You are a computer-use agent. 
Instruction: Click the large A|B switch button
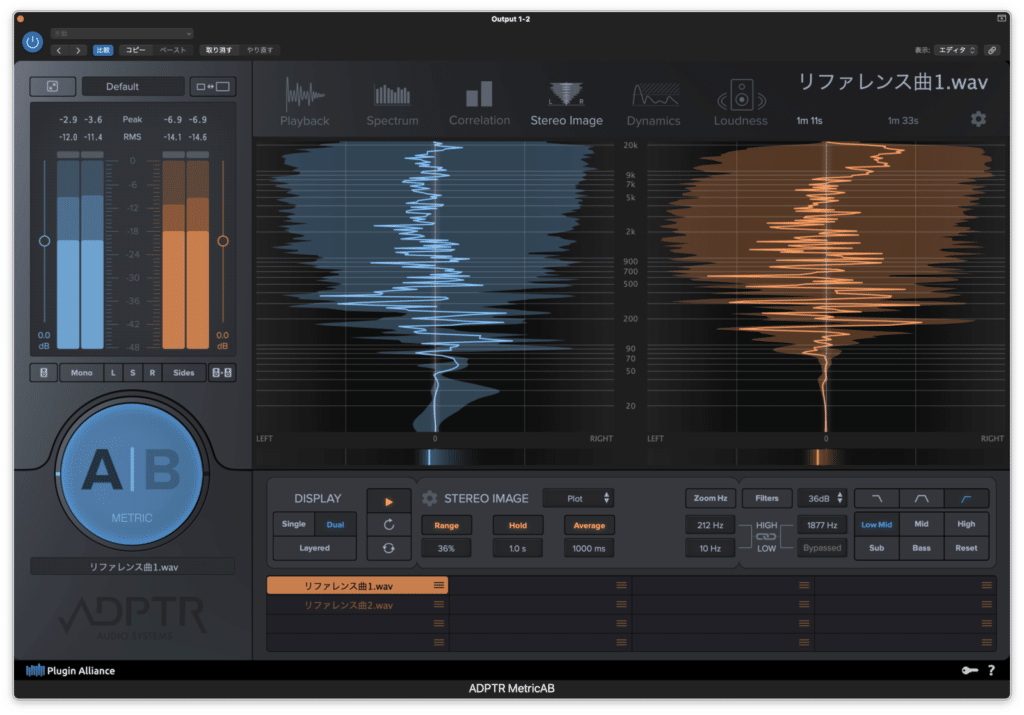point(132,474)
